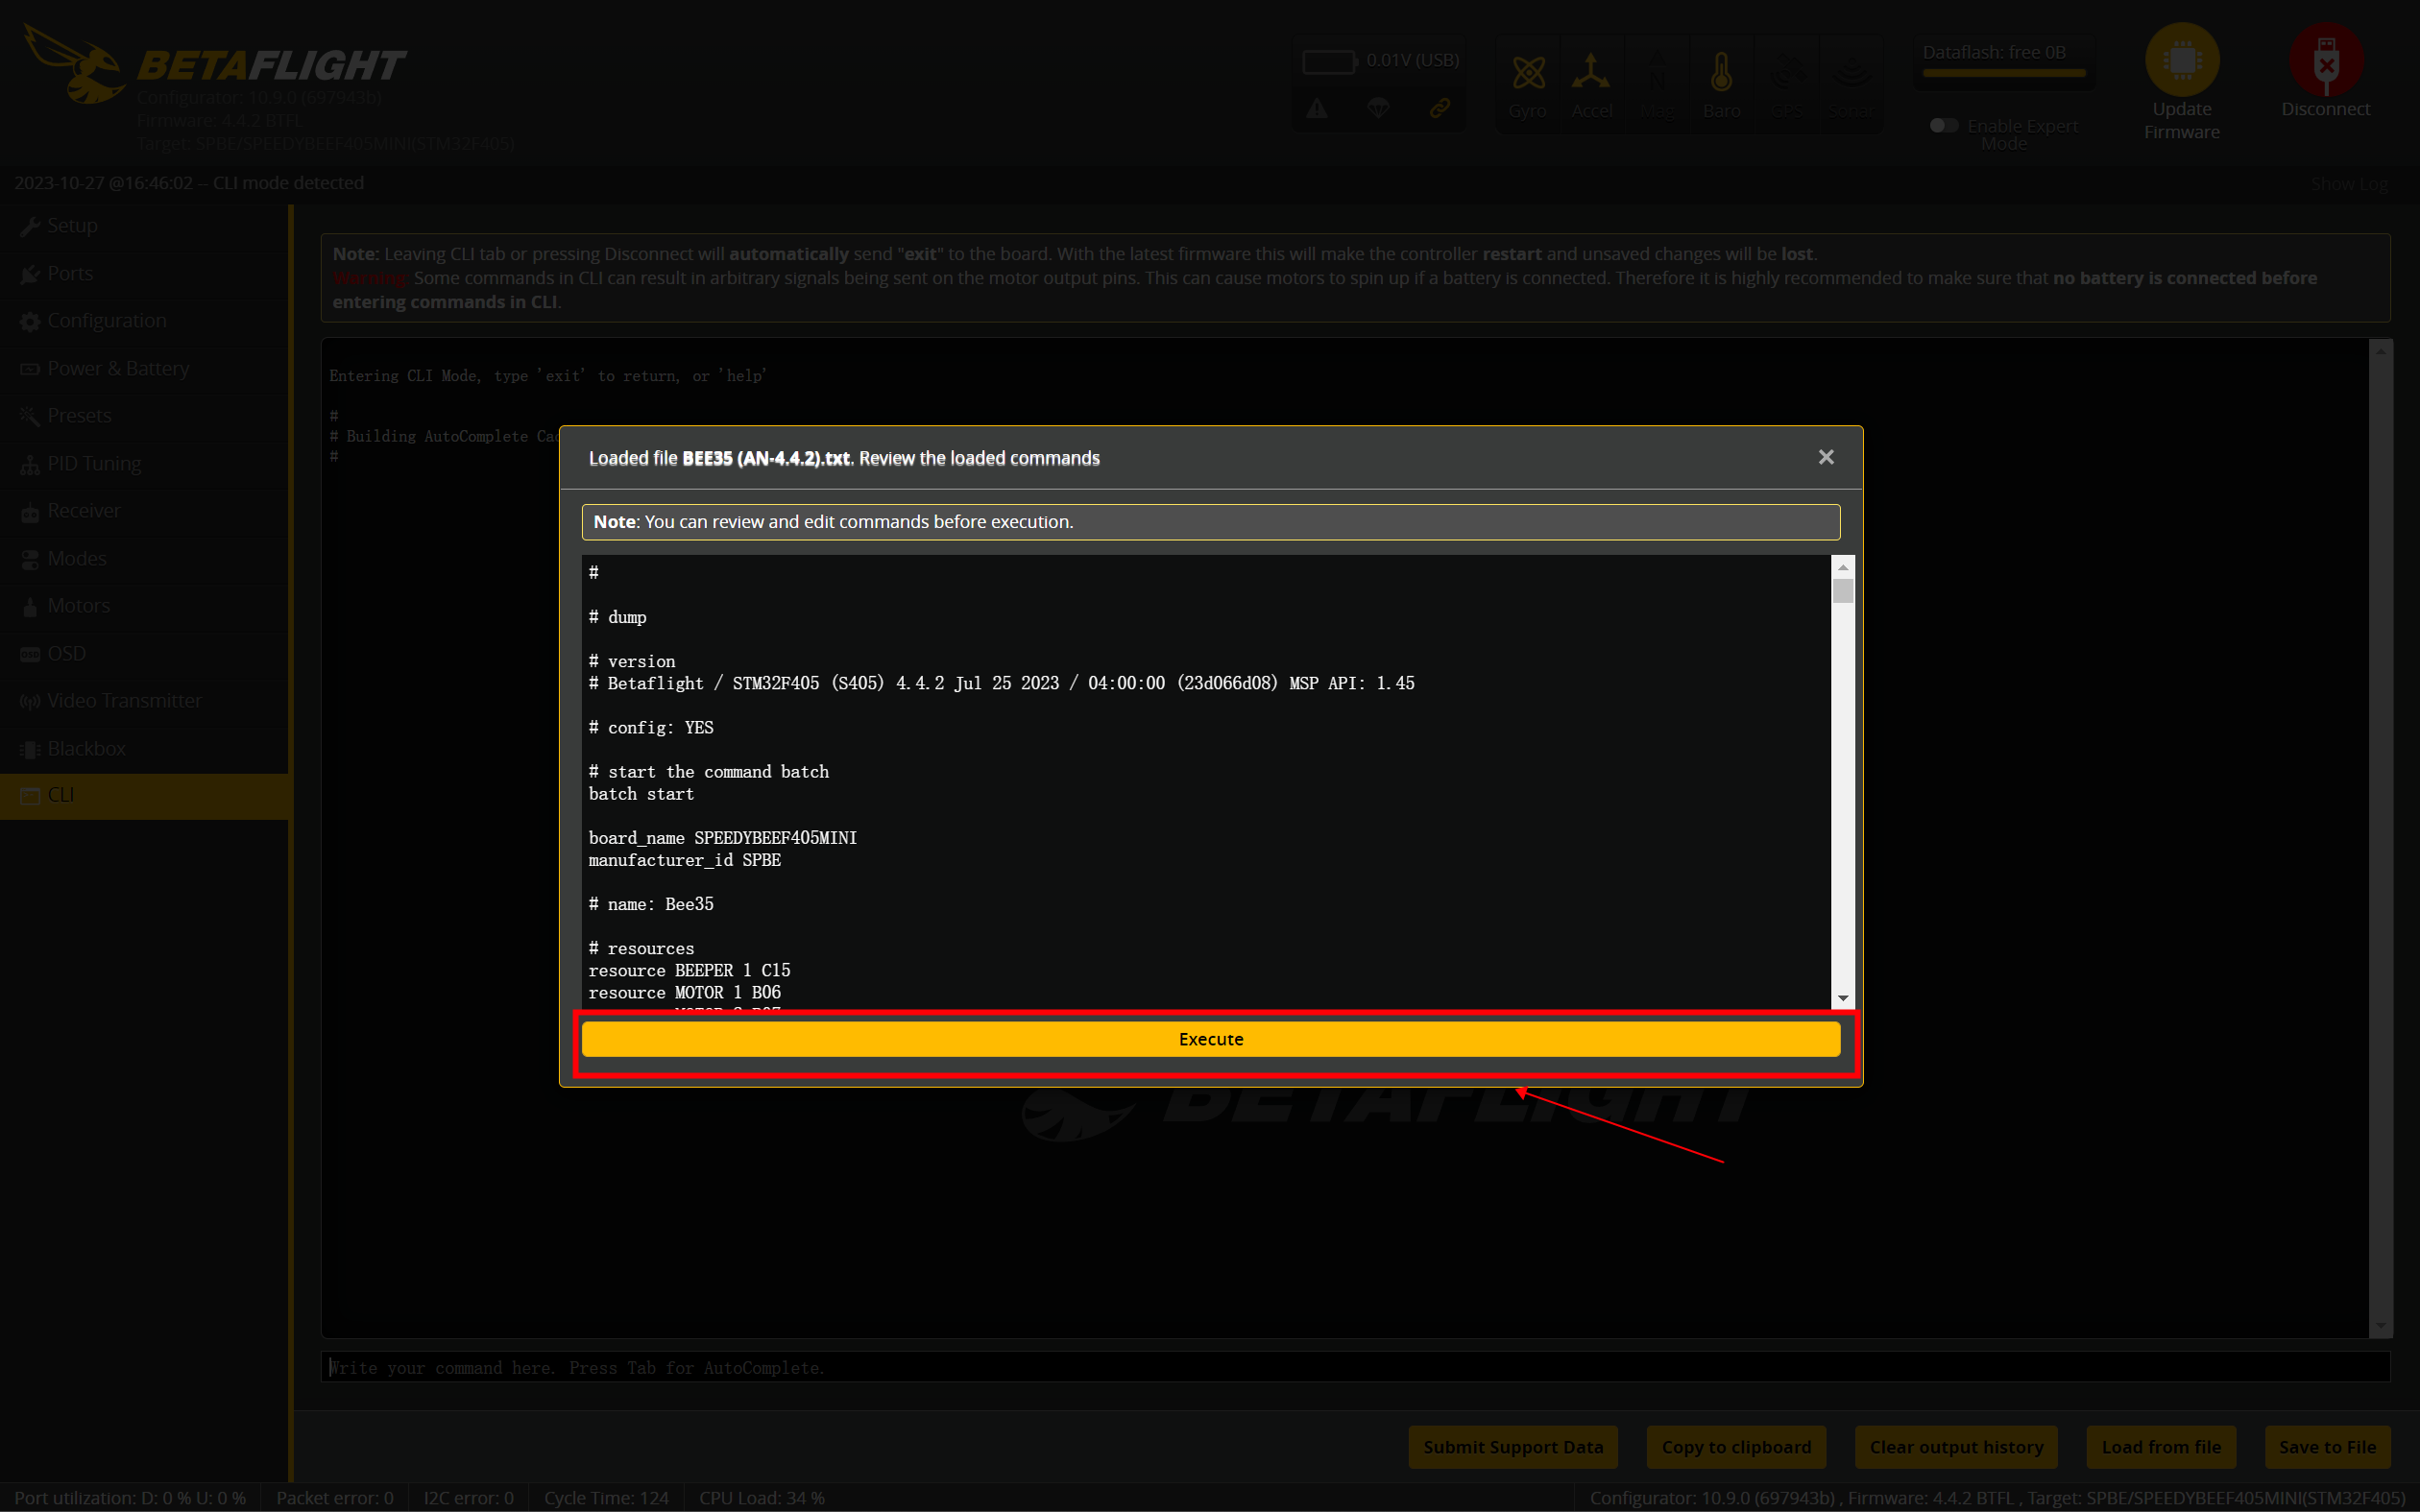
Task: Open the Presets tab
Action: click(x=145, y=416)
